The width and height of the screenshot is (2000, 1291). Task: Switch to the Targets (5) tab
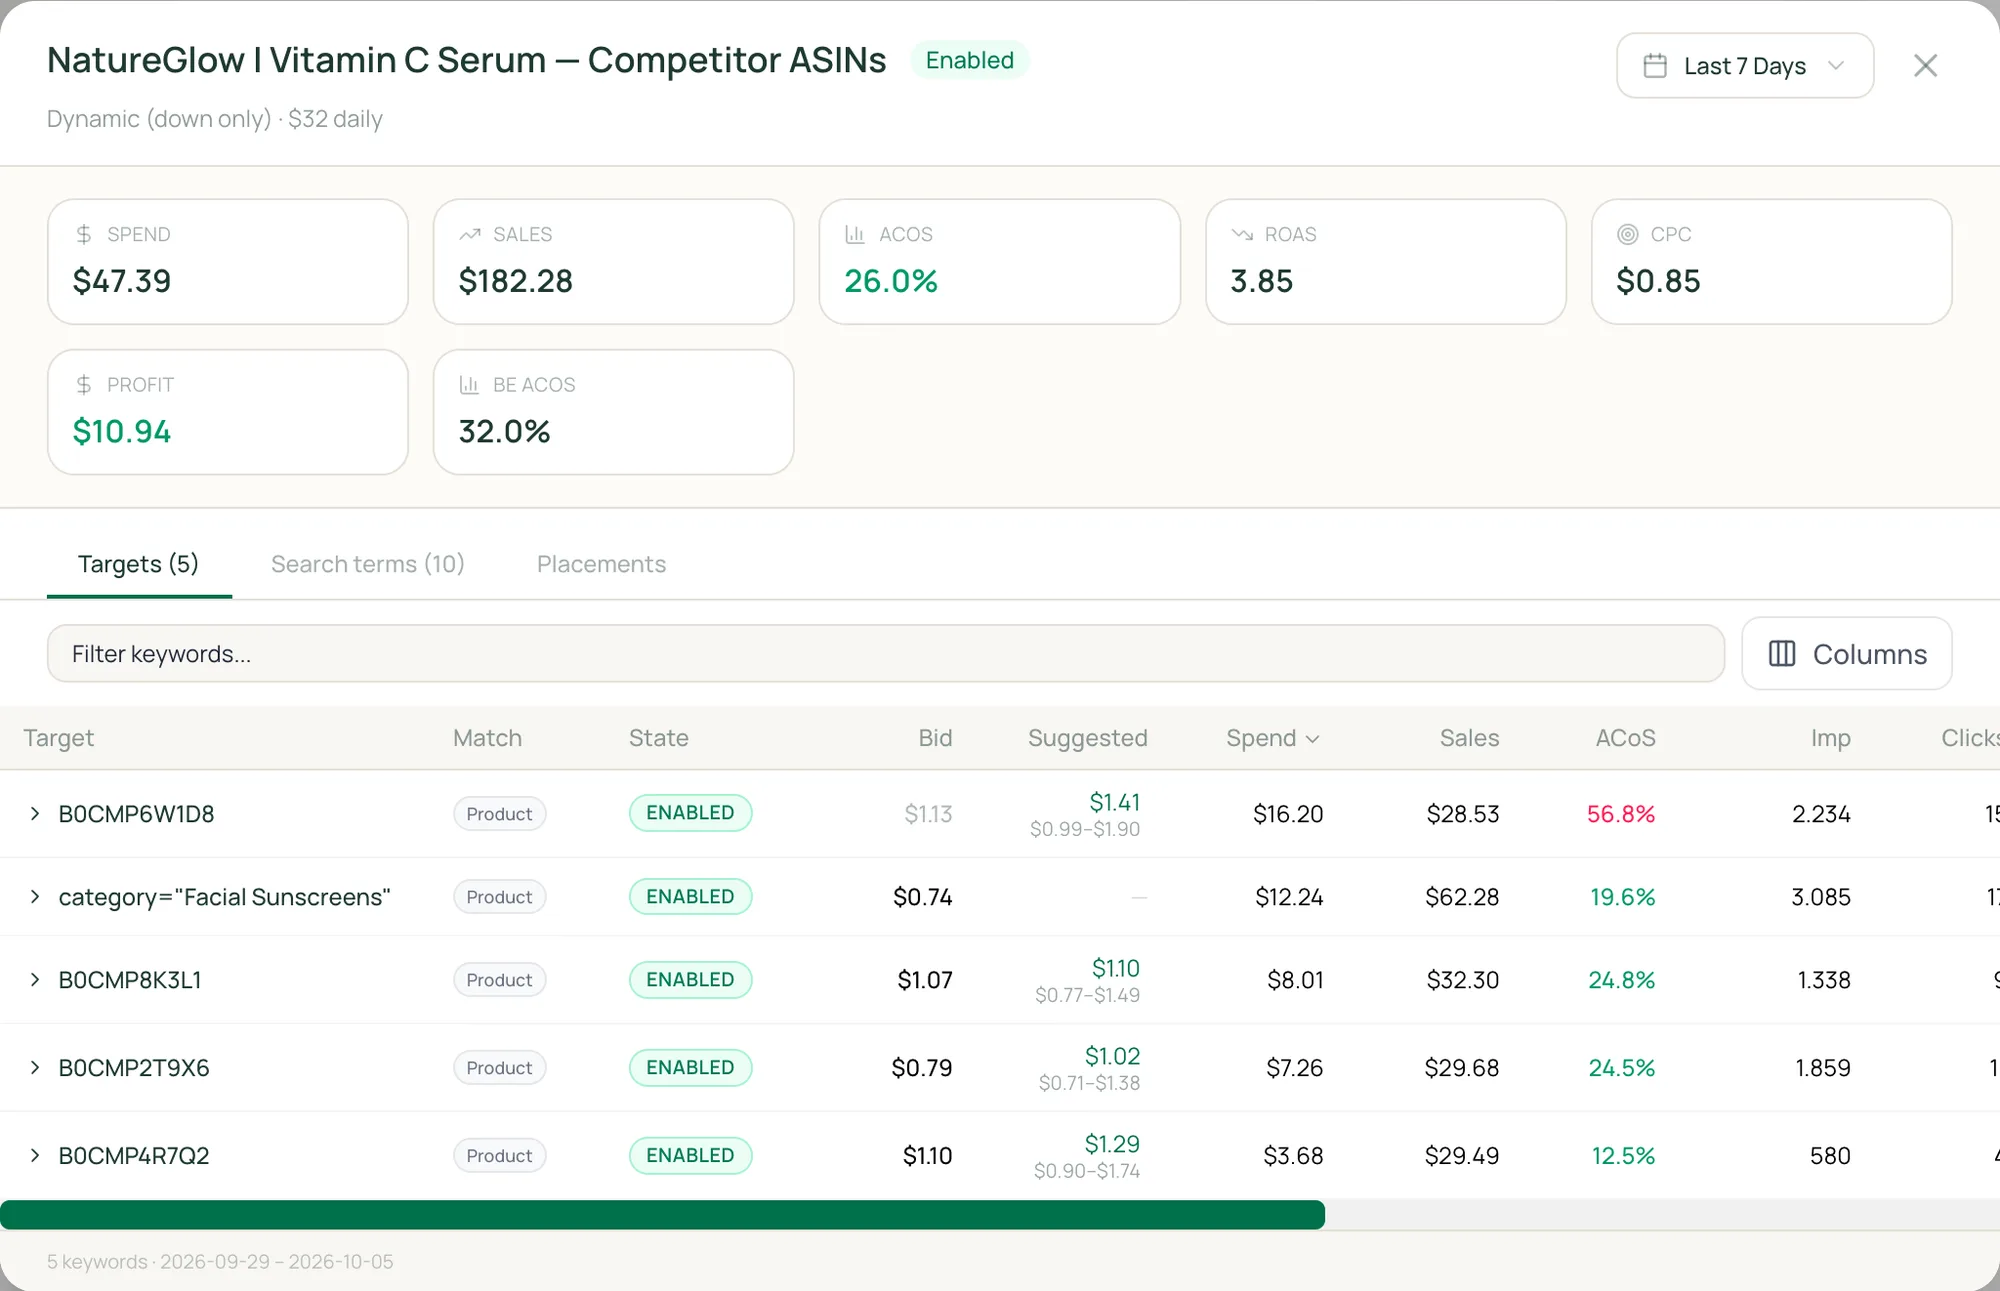click(139, 564)
